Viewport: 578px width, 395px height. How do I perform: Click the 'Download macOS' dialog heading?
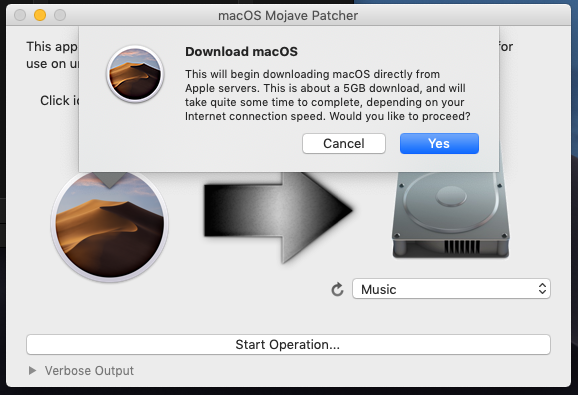[x=241, y=52]
